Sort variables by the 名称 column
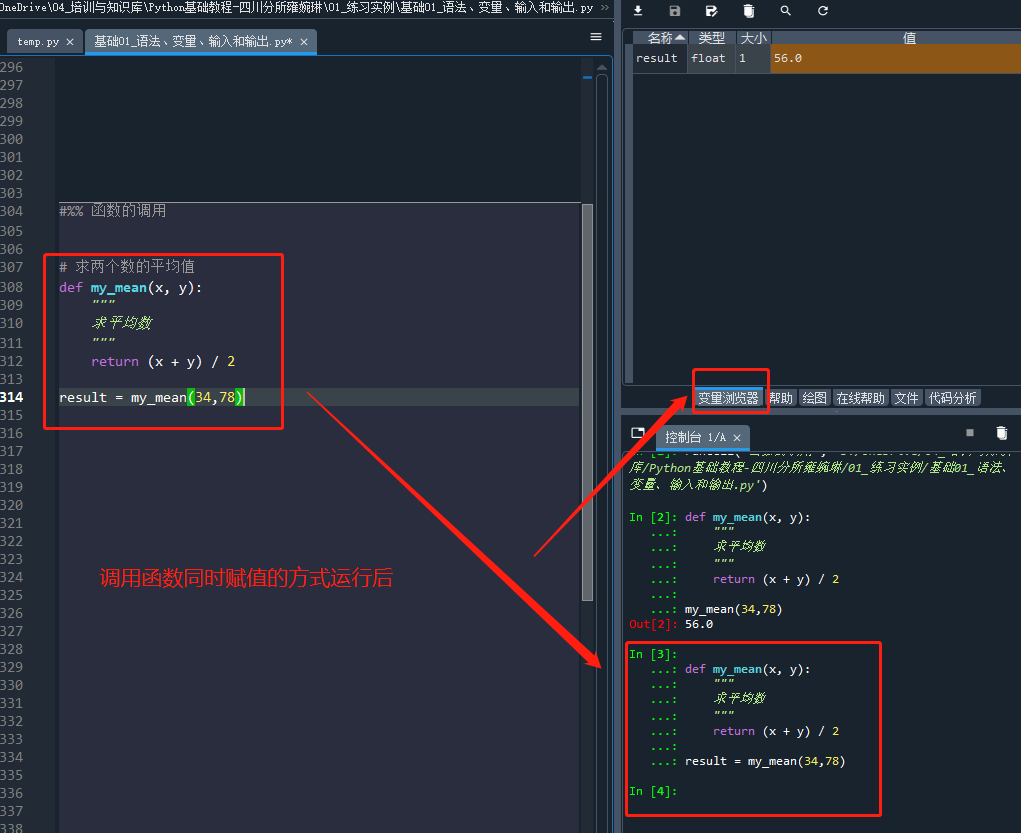 660,38
